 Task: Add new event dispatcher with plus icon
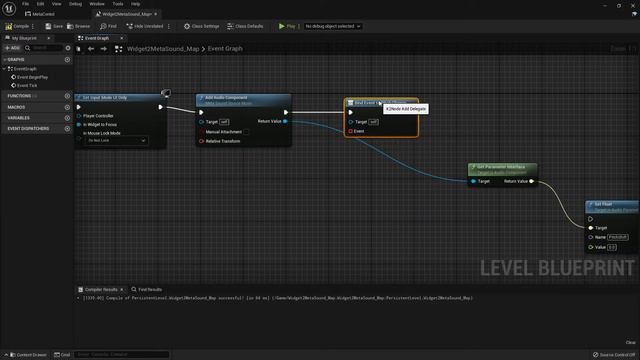tap(67, 129)
